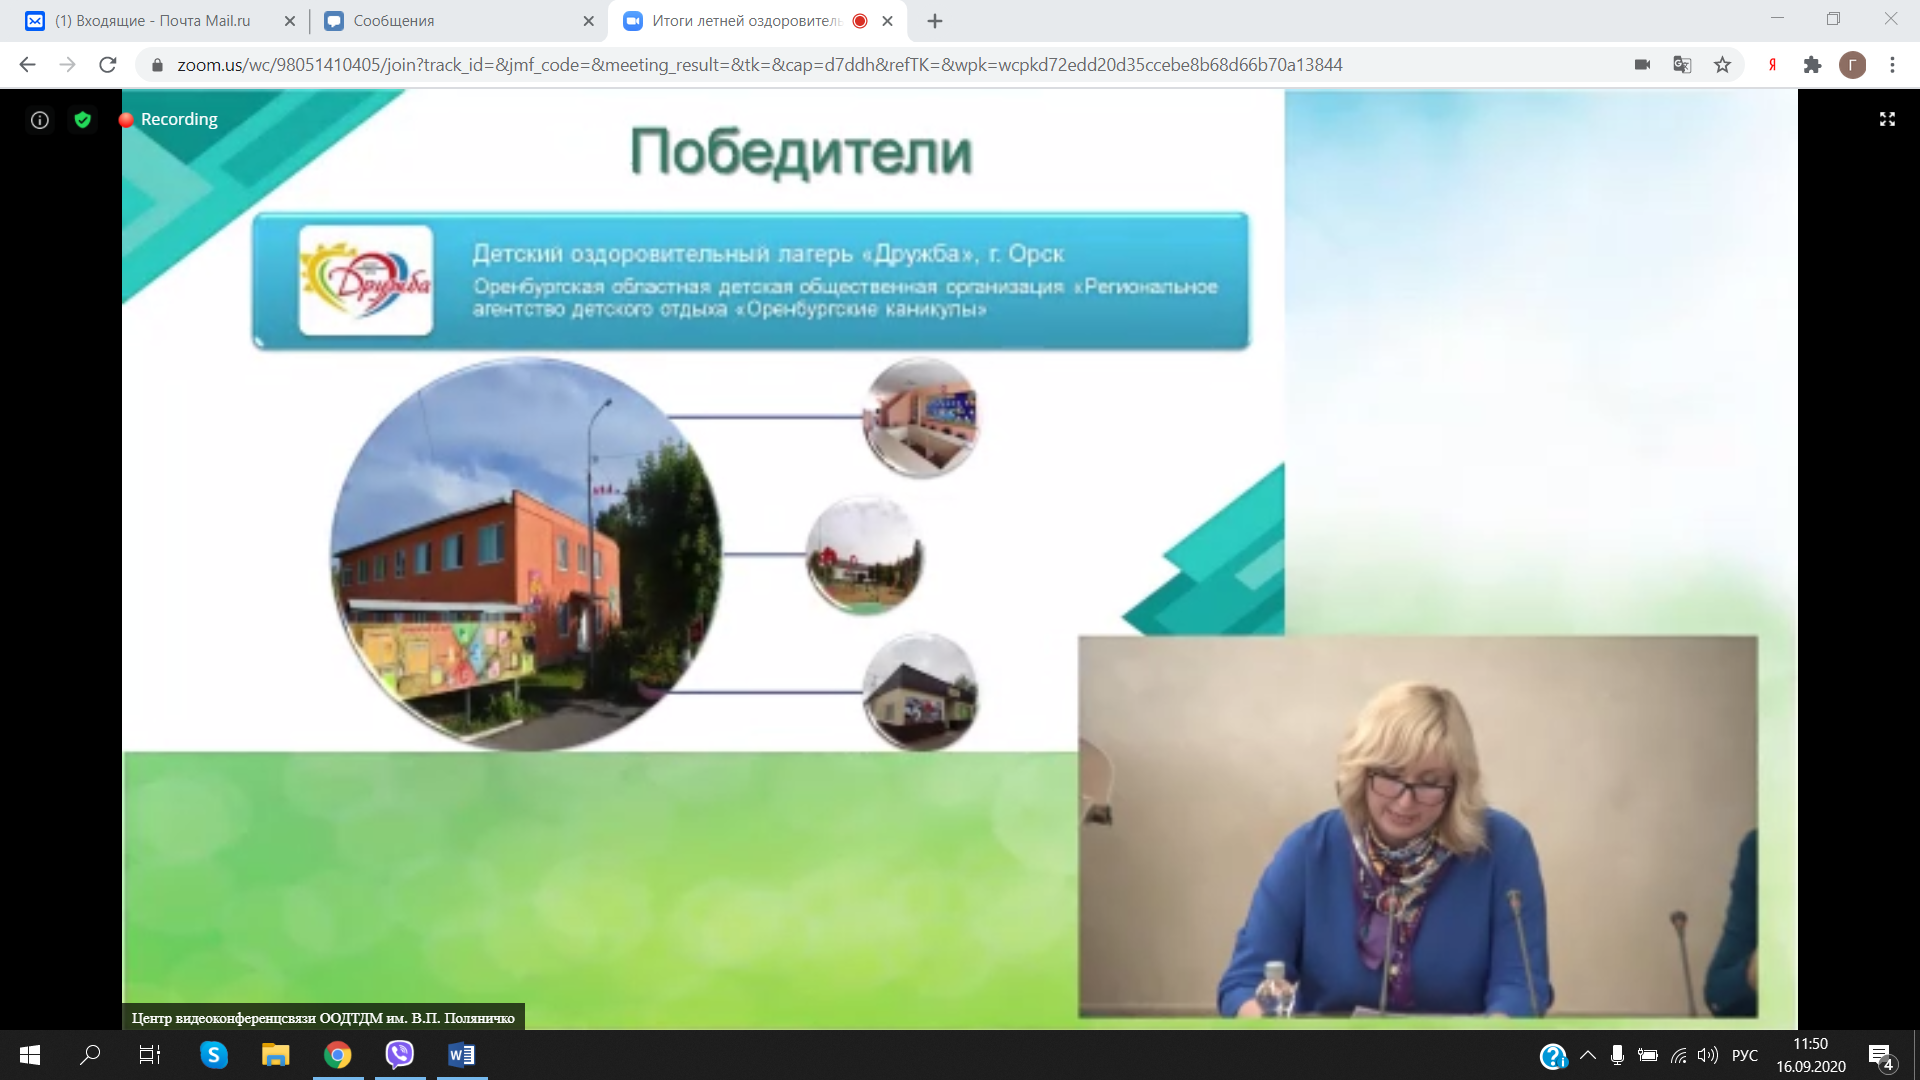Image resolution: width=1920 pixels, height=1080 pixels.
Task: Open the help tray icon
Action: 1553,1055
